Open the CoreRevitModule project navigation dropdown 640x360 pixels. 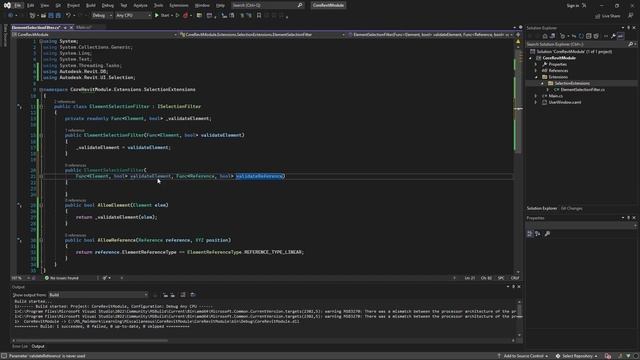95,35
